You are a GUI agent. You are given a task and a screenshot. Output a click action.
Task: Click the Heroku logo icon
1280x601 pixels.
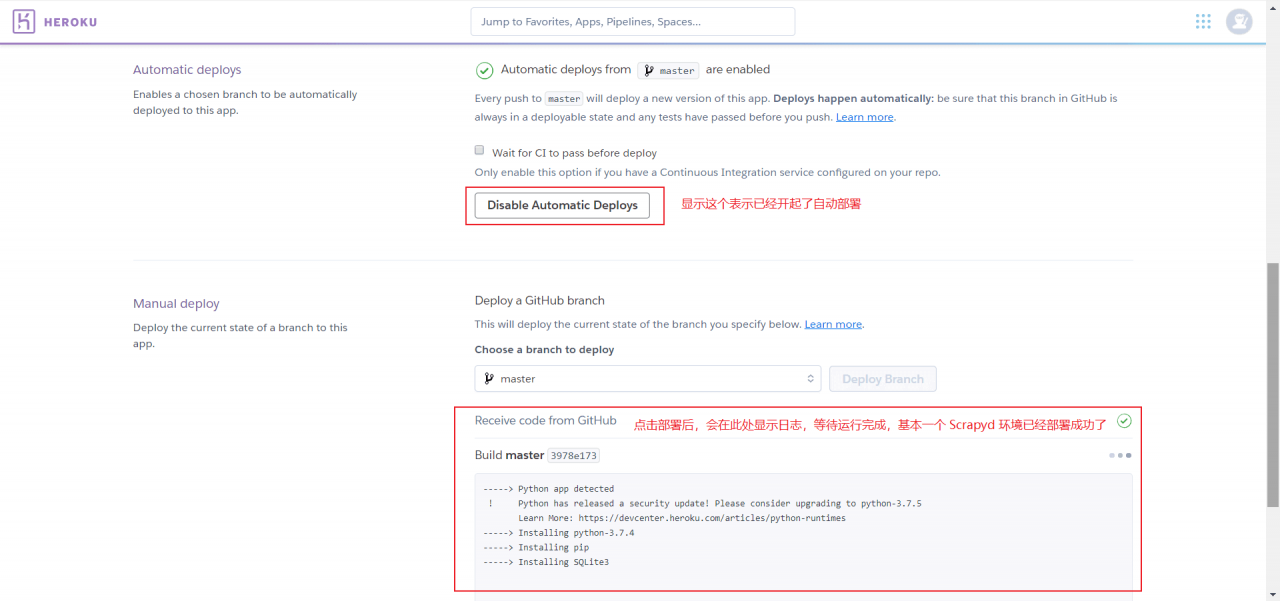coord(24,22)
